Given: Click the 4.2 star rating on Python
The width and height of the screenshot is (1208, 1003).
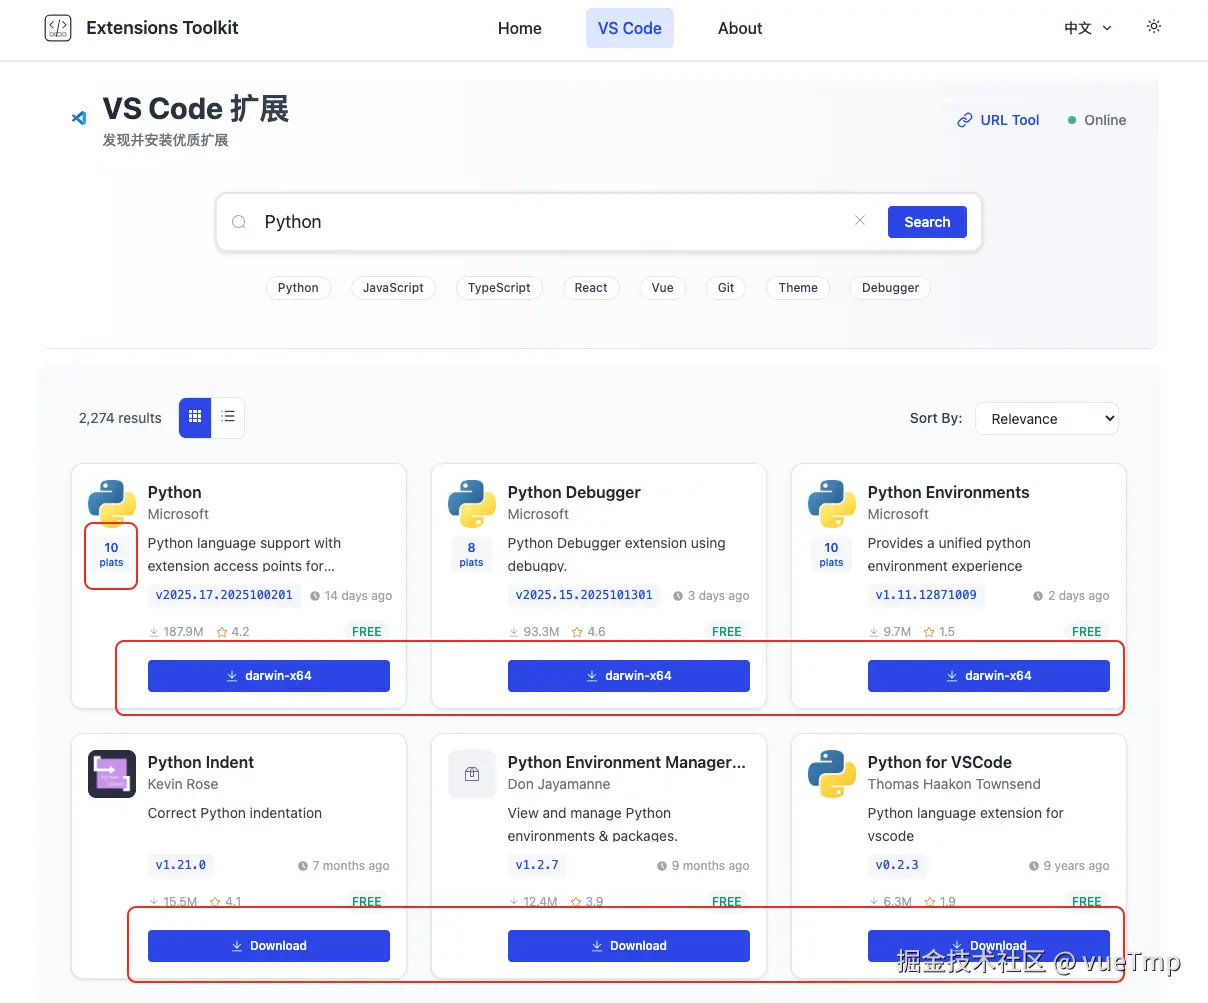Looking at the screenshot, I should click(x=233, y=632).
